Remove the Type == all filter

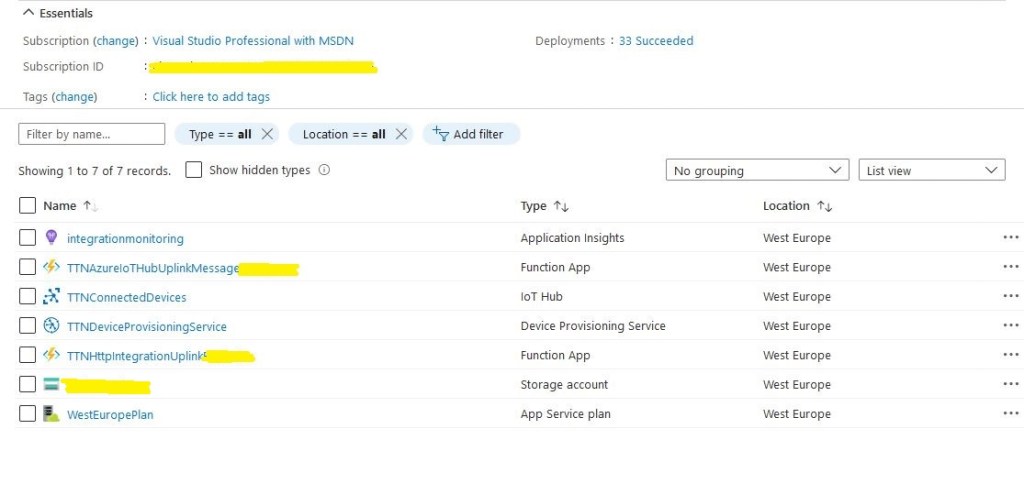point(267,134)
